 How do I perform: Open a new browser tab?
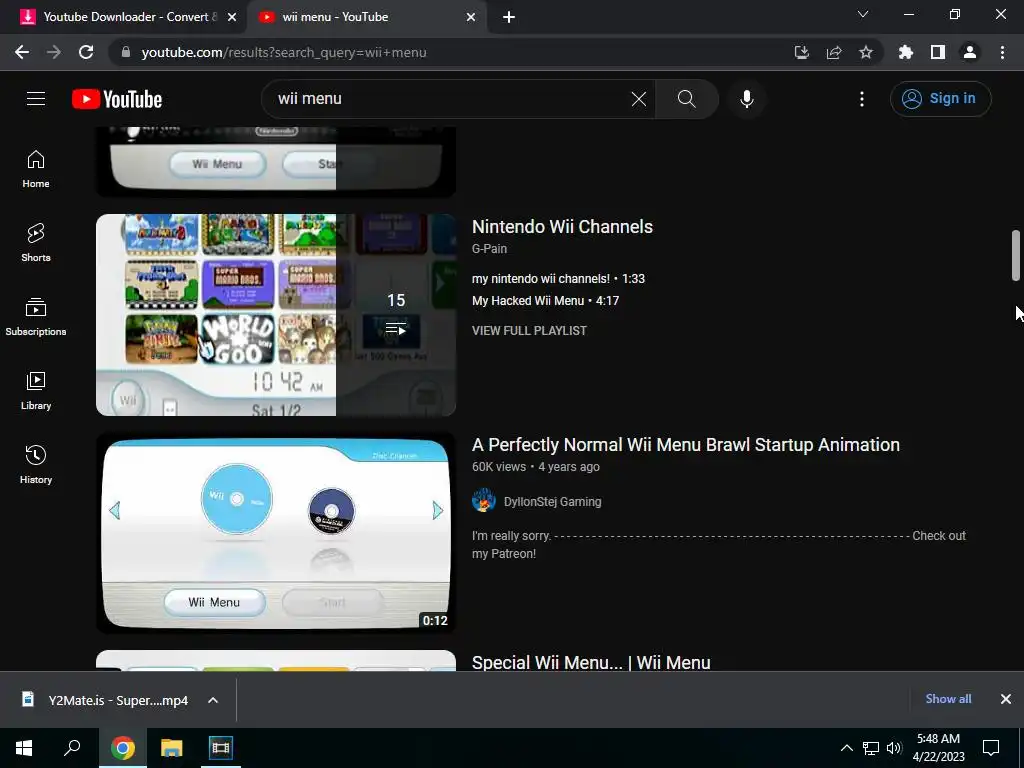coord(509,17)
